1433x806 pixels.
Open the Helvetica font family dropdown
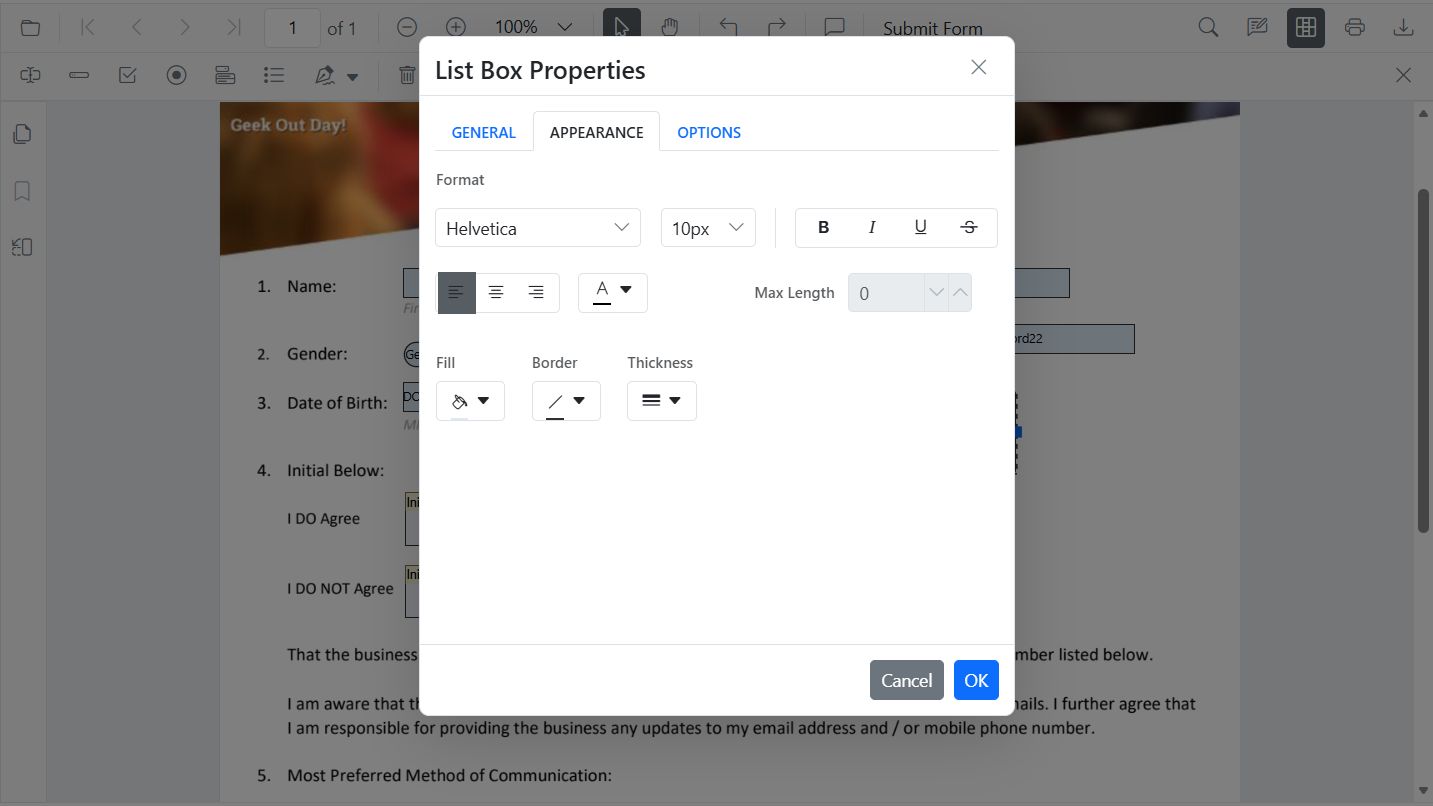537,228
